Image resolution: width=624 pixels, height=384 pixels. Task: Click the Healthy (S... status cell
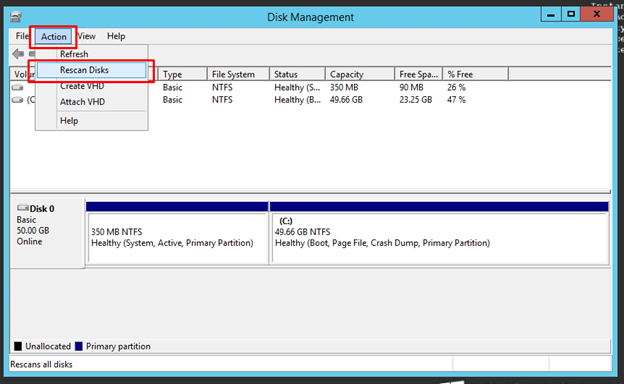297,88
